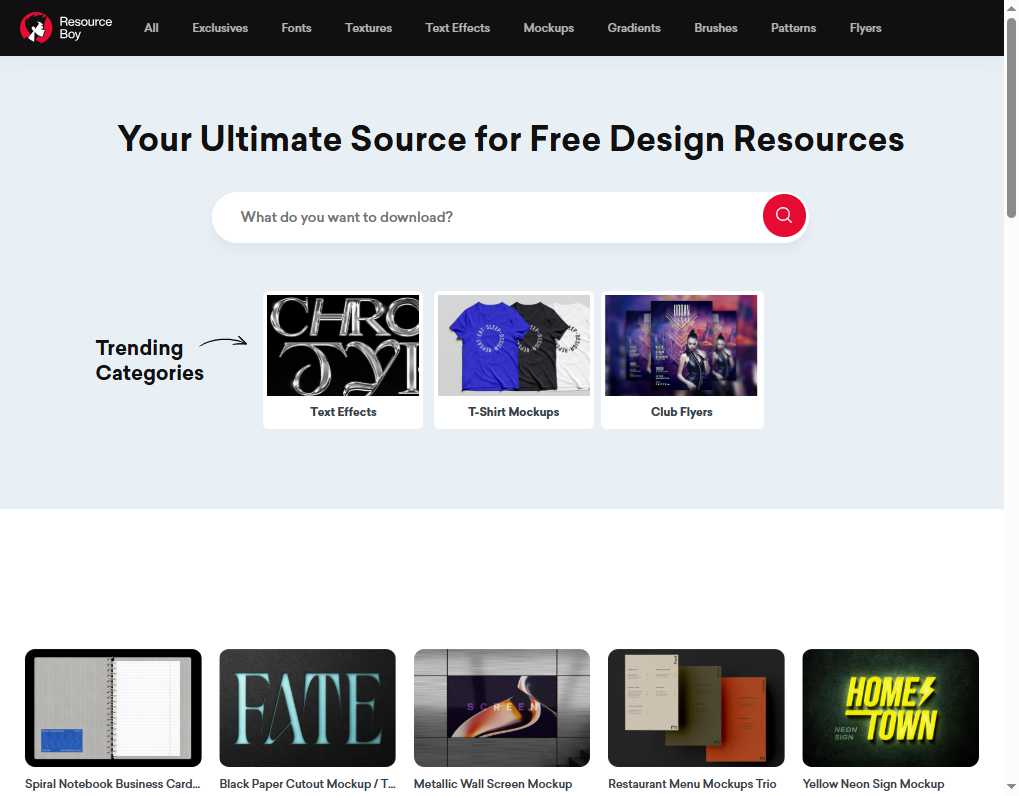The height and width of the screenshot is (796, 1019).
Task: Click the red search magnifier icon
Action: point(783,215)
